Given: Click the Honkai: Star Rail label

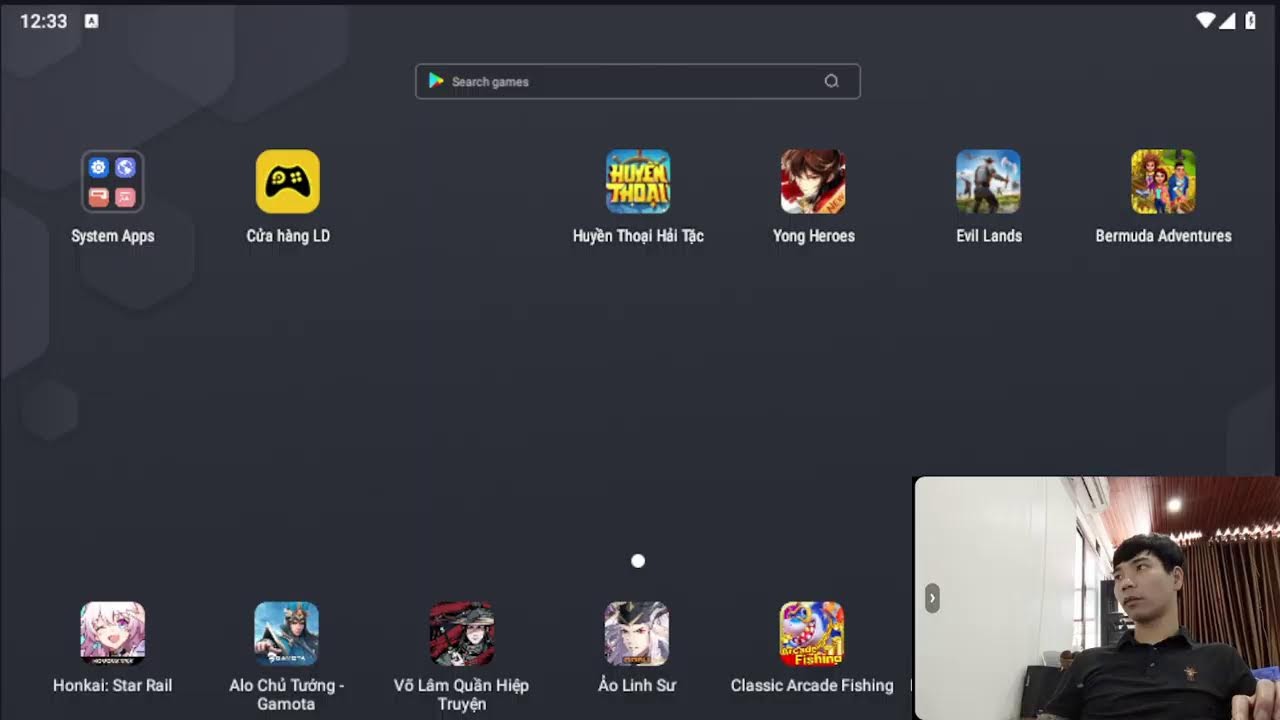Looking at the screenshot, I should pos(112,686).
